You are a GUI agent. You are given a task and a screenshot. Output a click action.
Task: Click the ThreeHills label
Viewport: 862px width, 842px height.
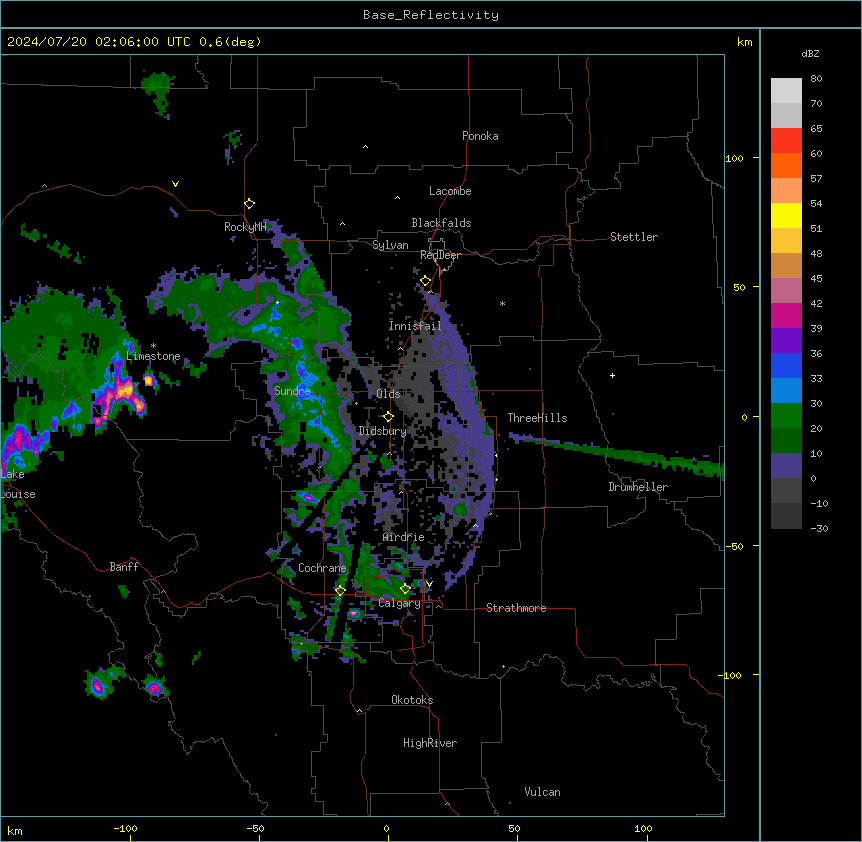pos(537,418)
